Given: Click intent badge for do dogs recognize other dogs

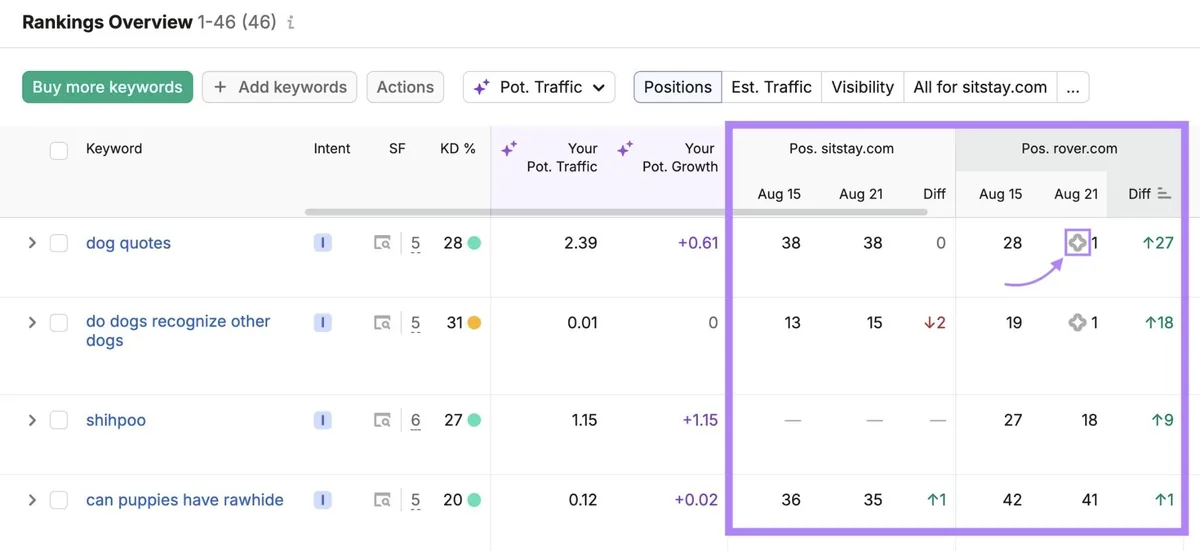Looking at the screenshot, I should (x=322, y=322).
